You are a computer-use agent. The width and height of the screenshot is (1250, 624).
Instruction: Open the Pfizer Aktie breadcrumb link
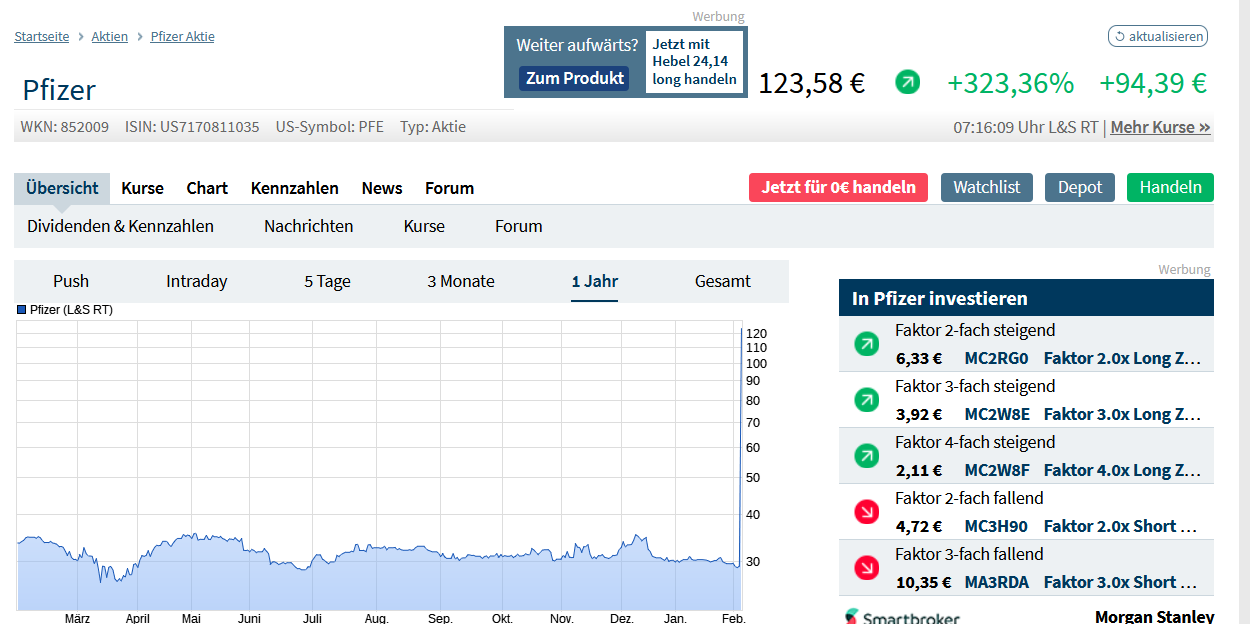(x=182, y=37)
